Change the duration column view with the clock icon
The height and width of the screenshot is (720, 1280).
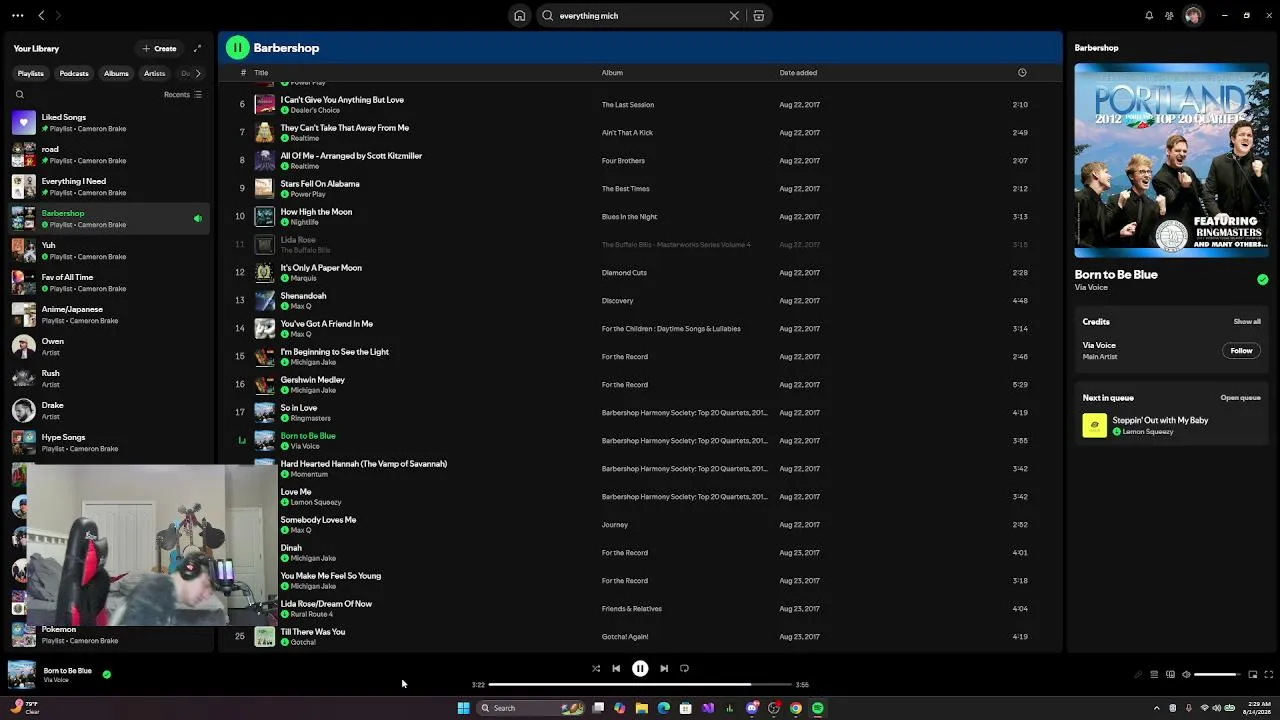tap(1021, 73)
